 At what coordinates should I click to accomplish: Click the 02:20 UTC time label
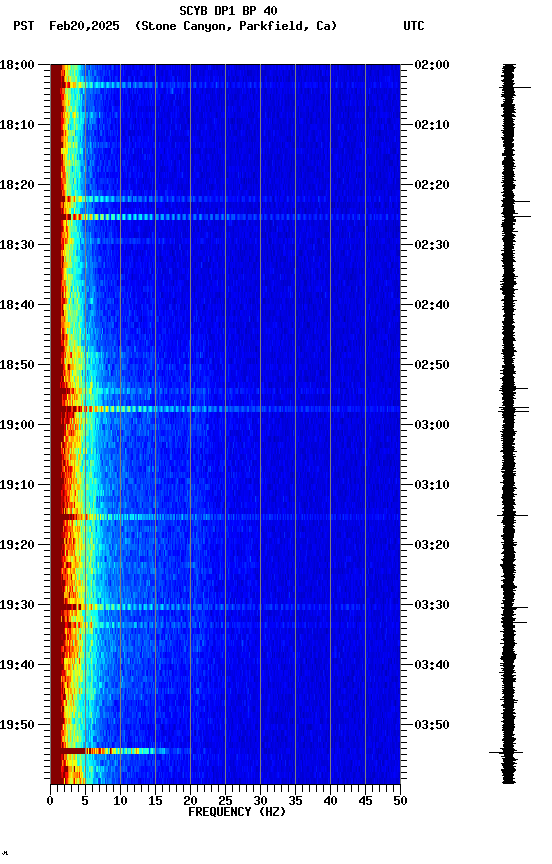[432, 185]
